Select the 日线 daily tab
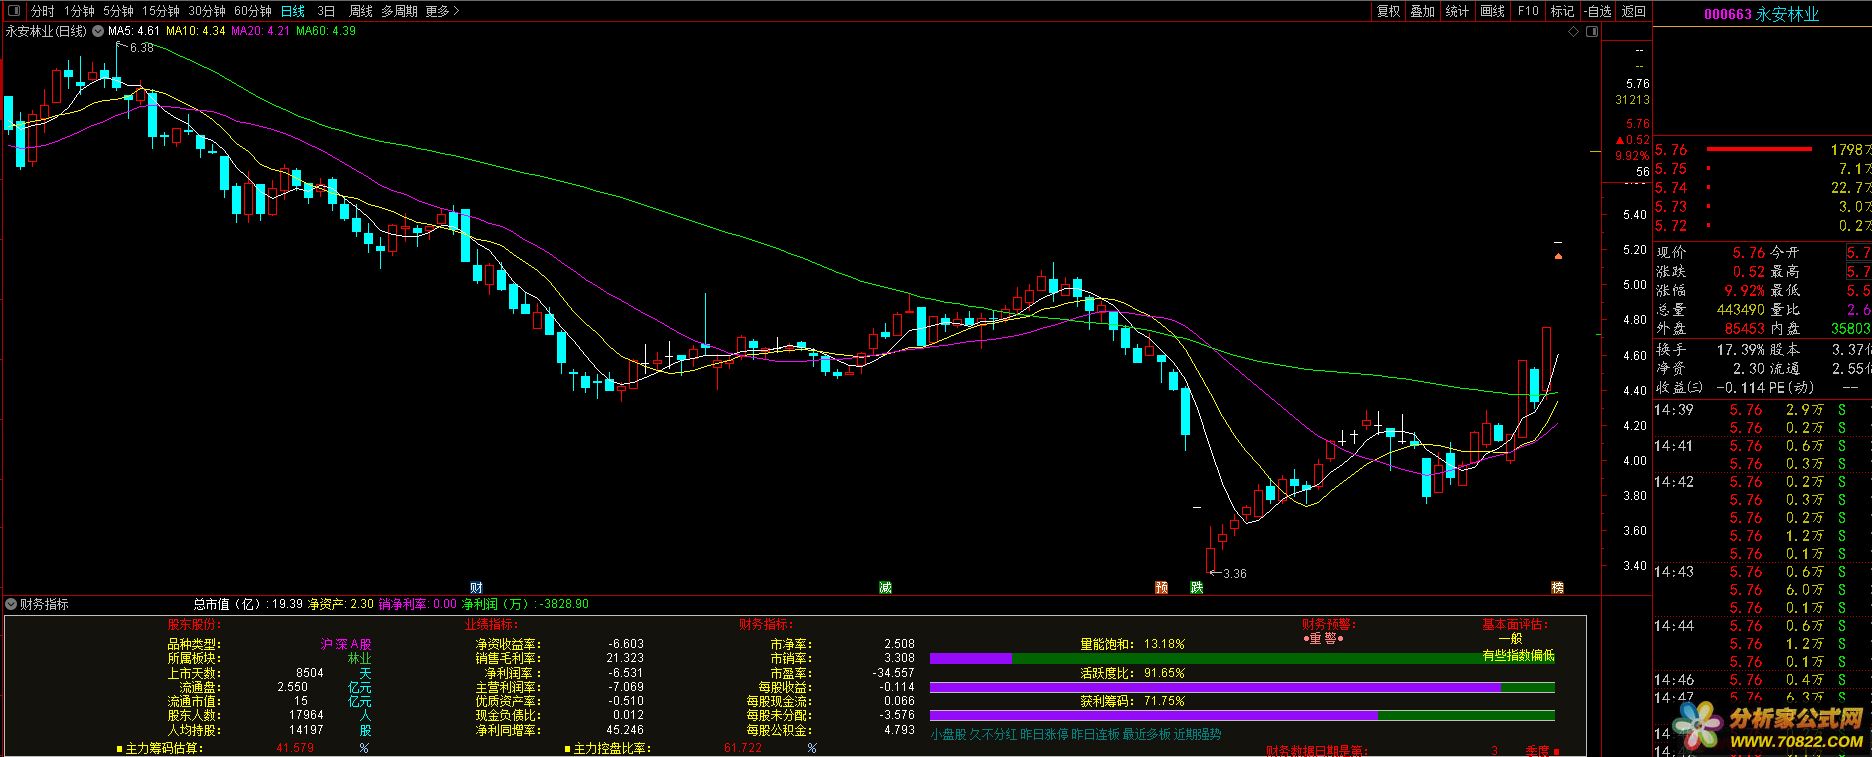 click(293, 11)
